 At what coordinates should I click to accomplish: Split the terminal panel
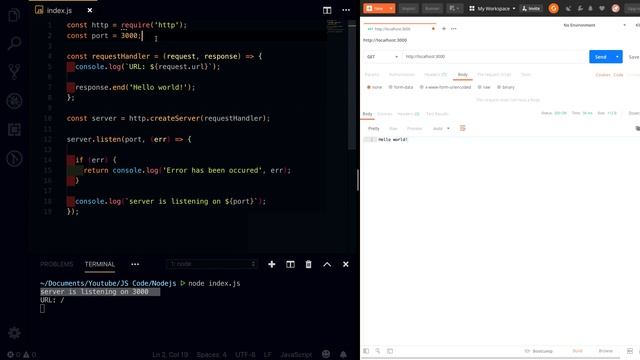(290, 264)
